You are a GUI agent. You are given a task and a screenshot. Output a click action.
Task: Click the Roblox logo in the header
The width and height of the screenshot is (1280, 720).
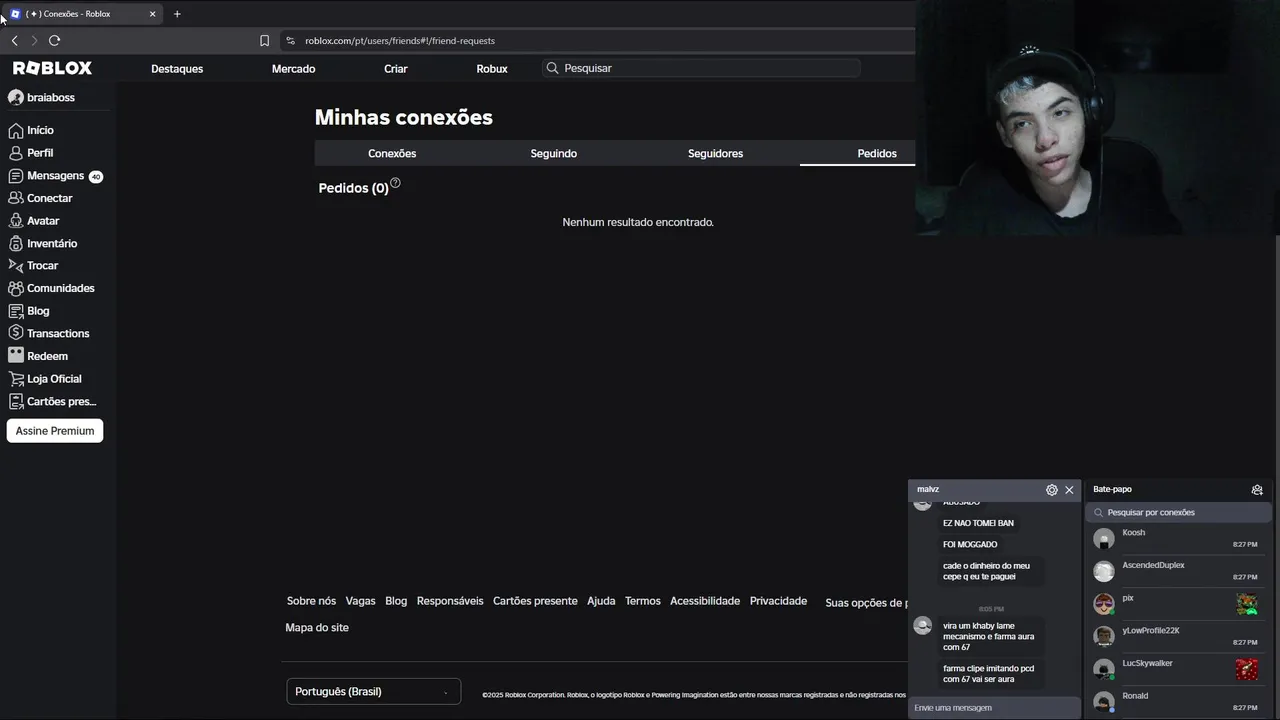tap(52, 68)
